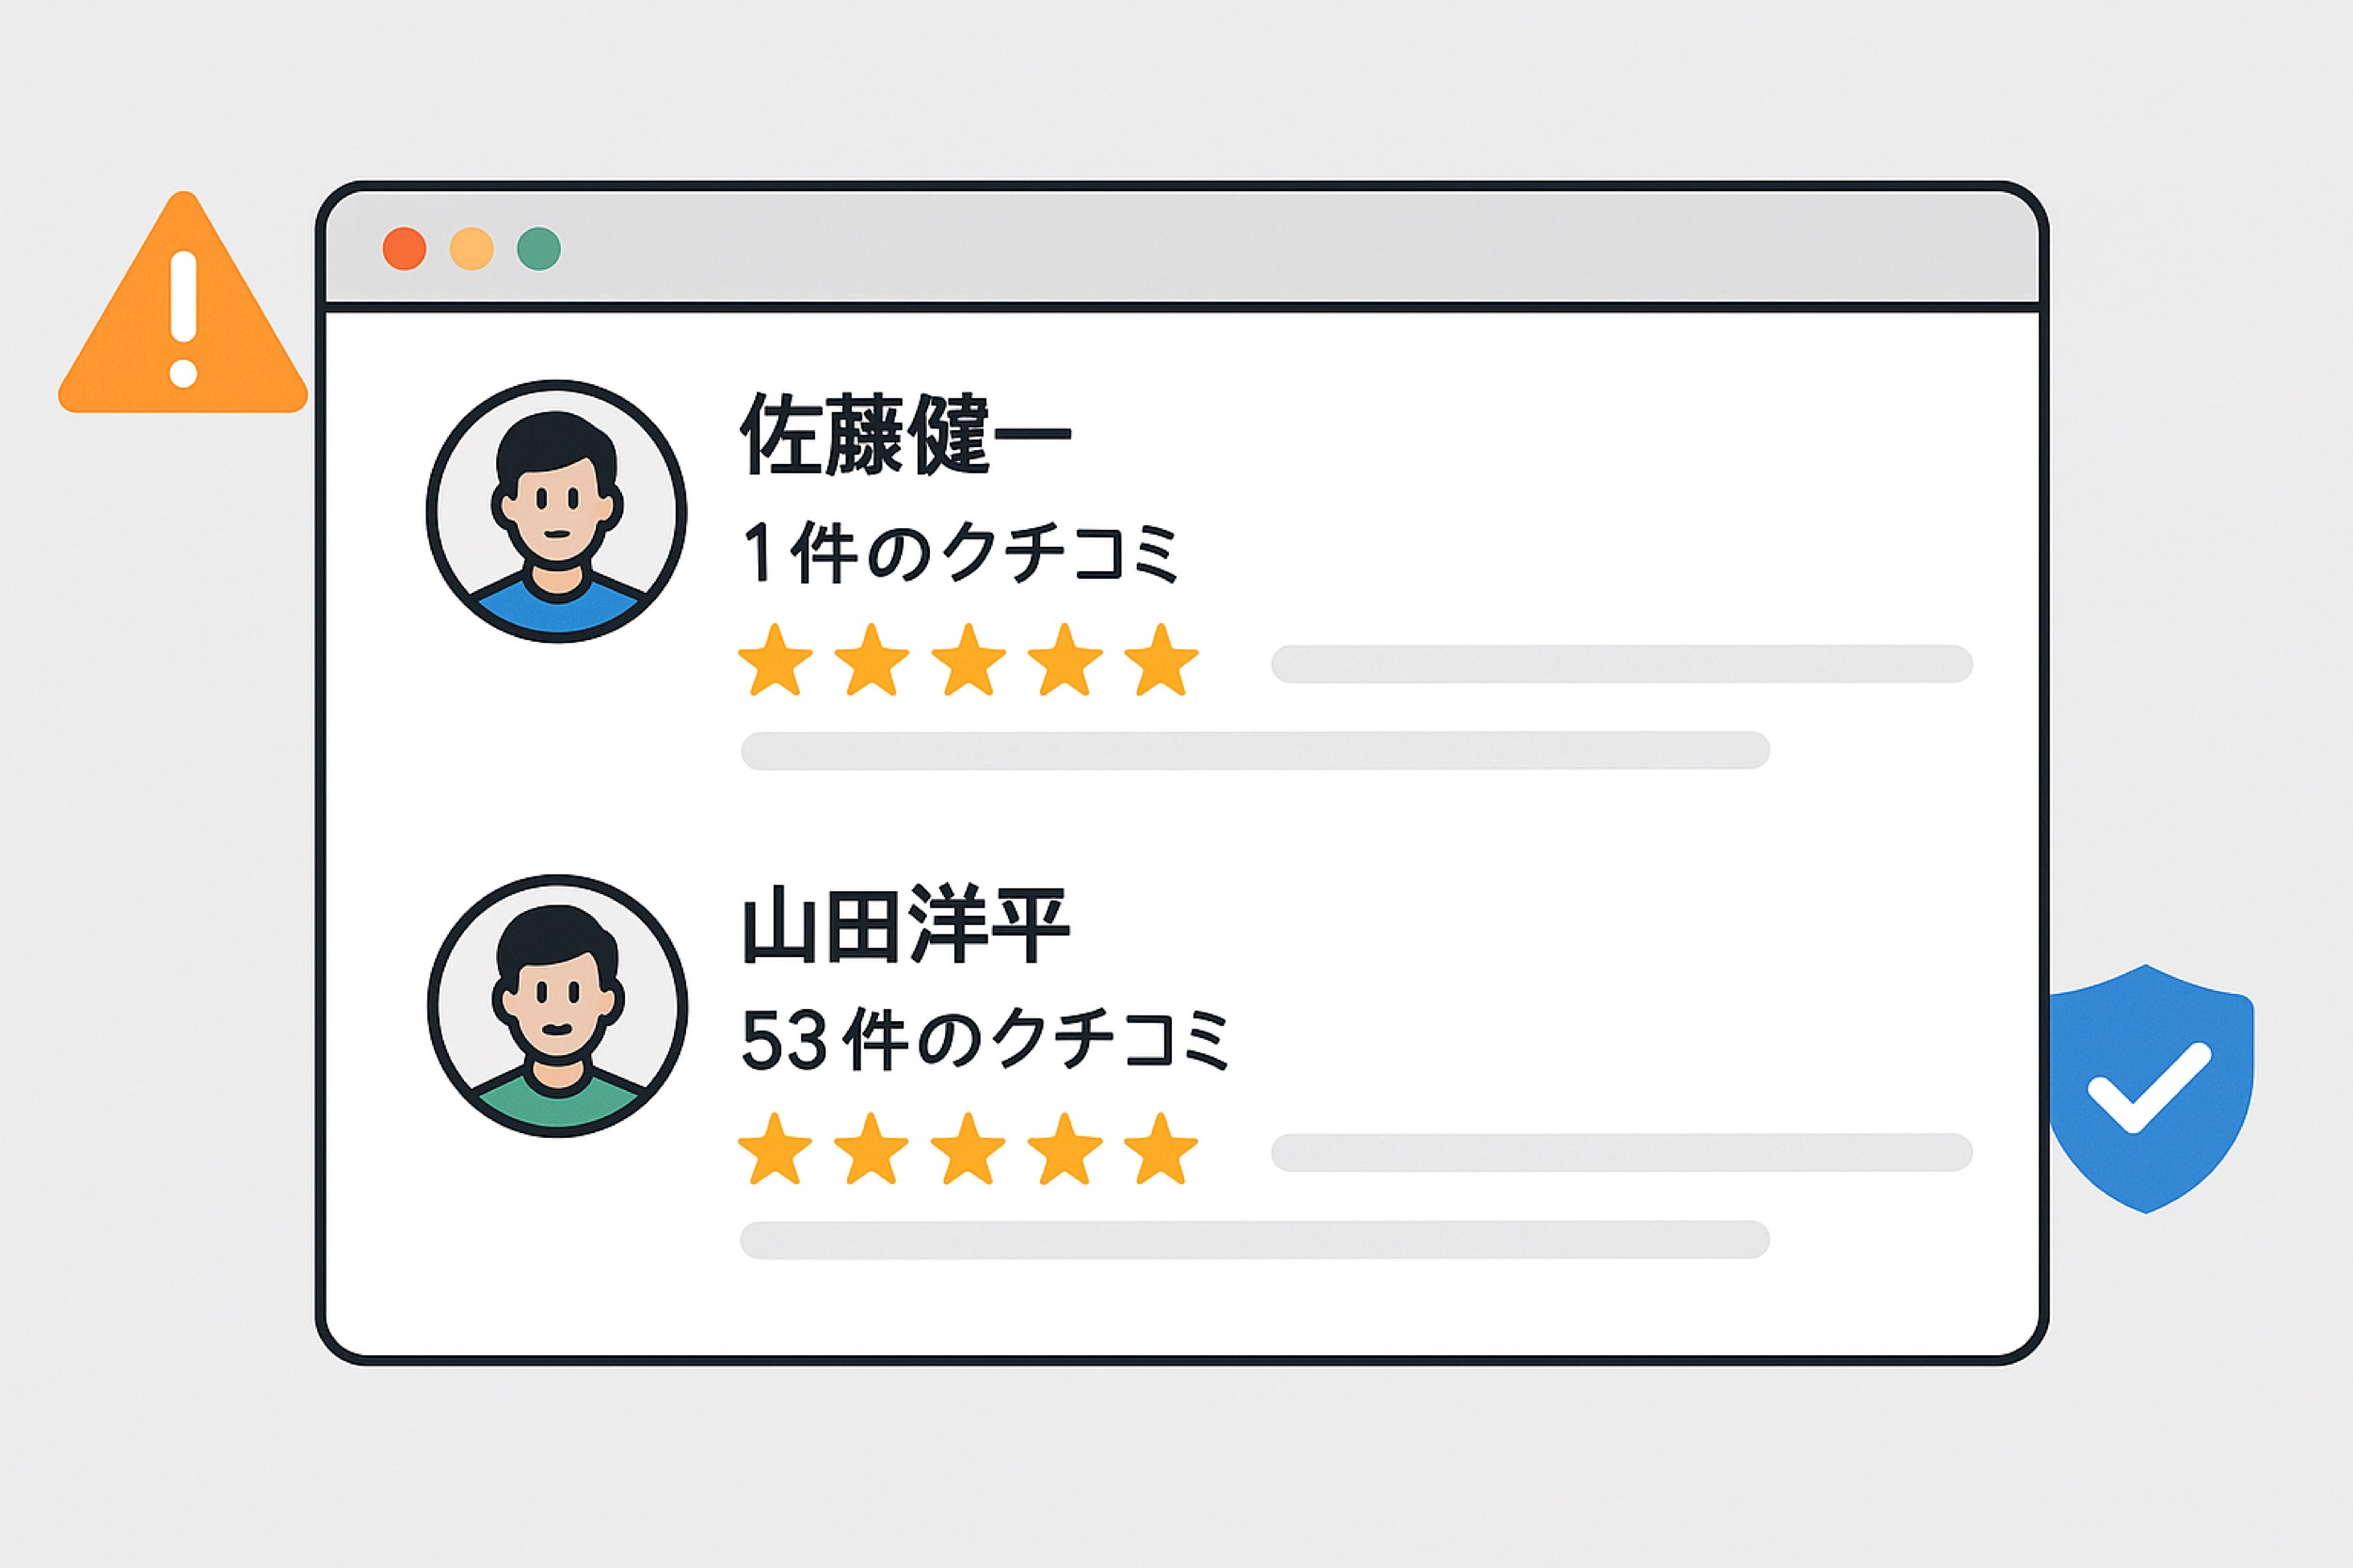Click the green window dot

[539, 249]
